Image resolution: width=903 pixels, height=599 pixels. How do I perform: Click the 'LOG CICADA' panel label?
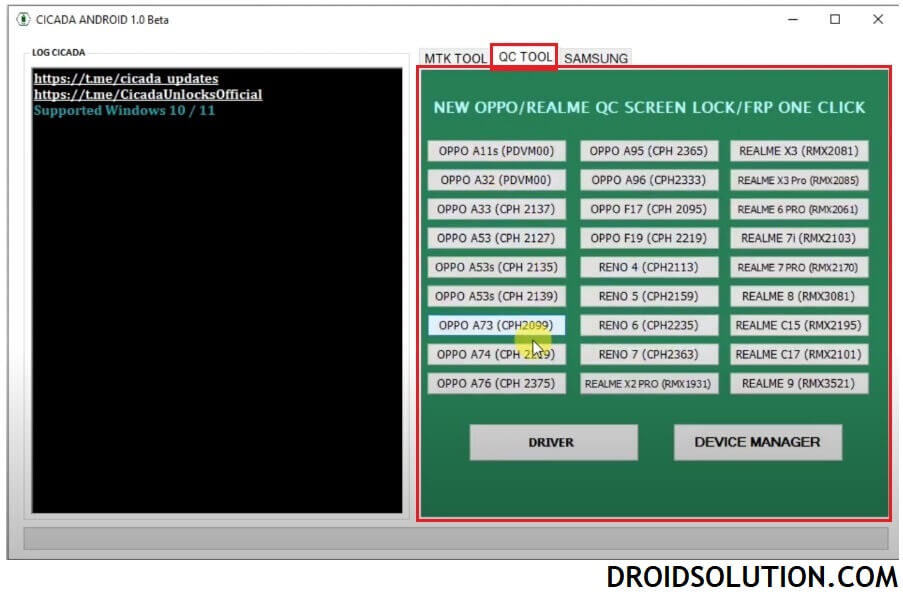[x=58, y=52]
